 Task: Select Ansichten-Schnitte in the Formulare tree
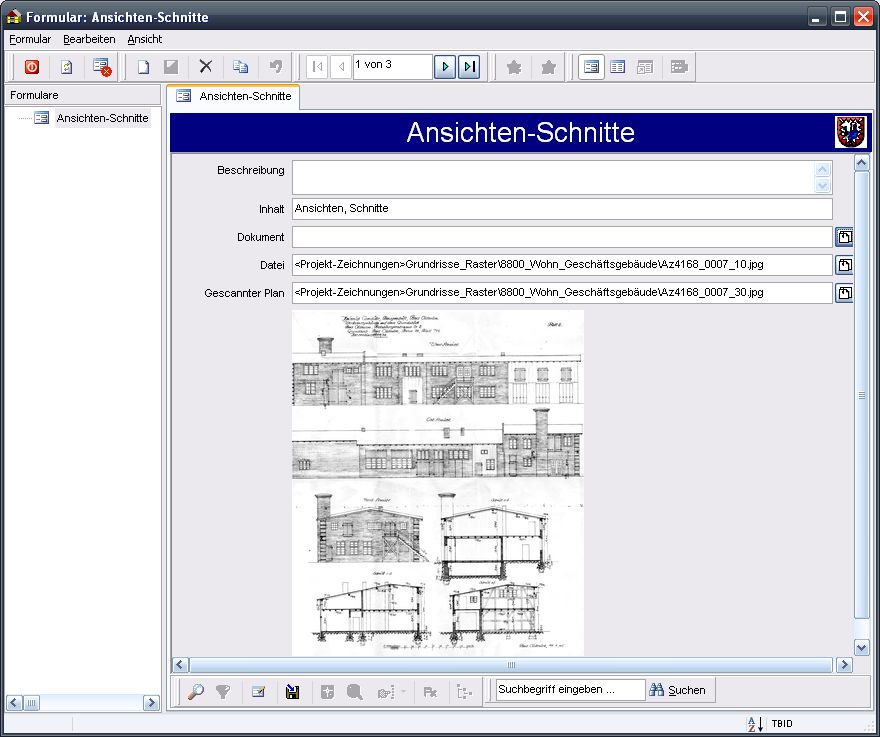[x=102, y=118]
